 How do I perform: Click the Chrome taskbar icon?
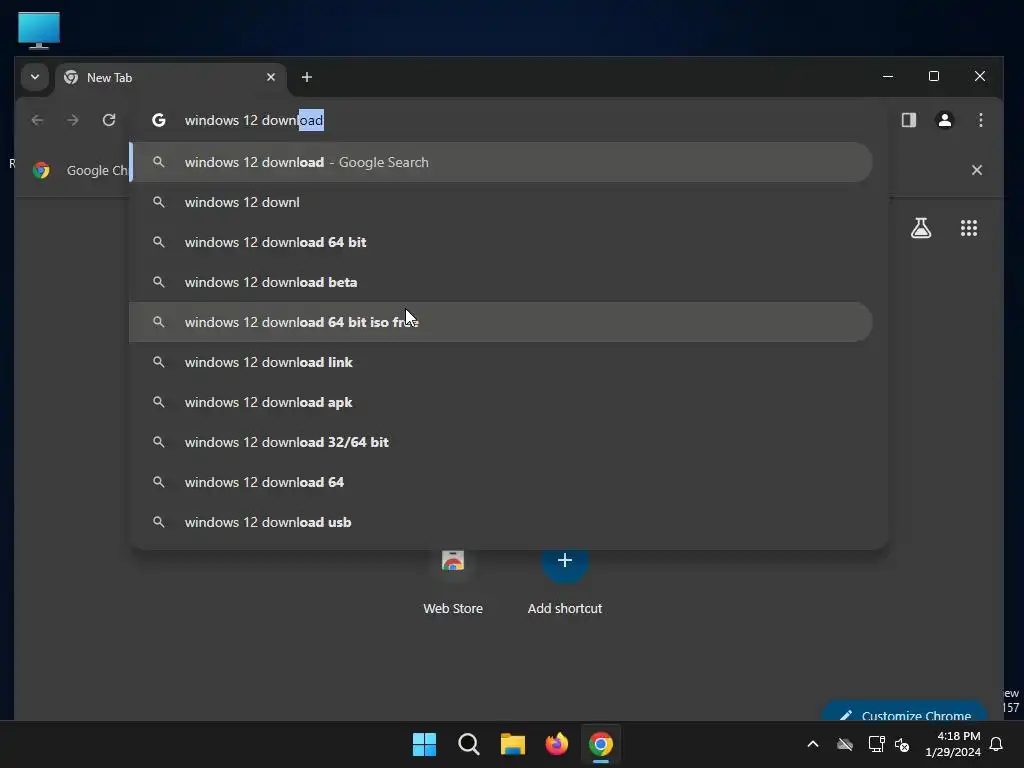pos(601,744)
